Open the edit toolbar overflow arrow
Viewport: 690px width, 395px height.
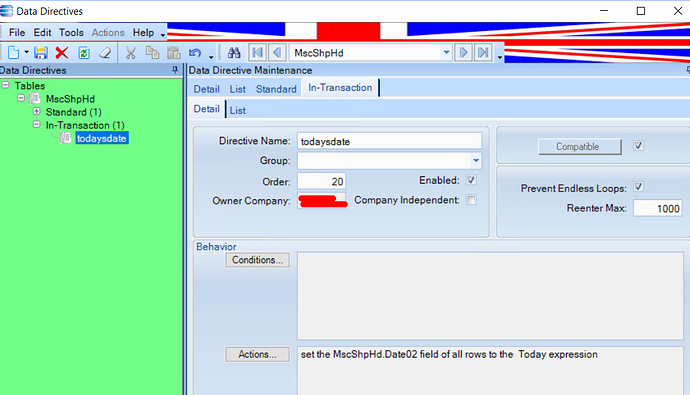click(x=211, y=57)
